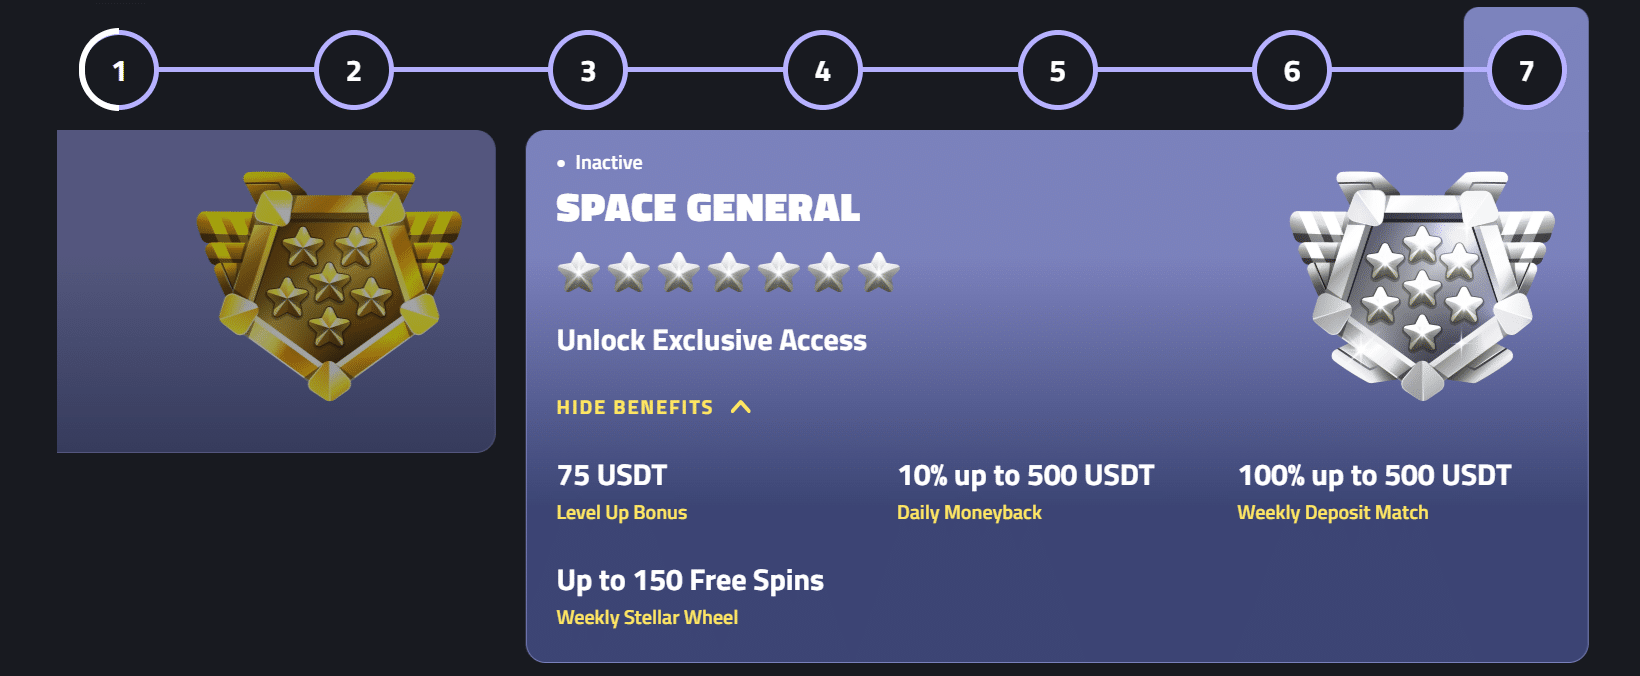Collapse benefits with the chevron arrow
This screenshot has width=1640, height=676.
point(741,407)
